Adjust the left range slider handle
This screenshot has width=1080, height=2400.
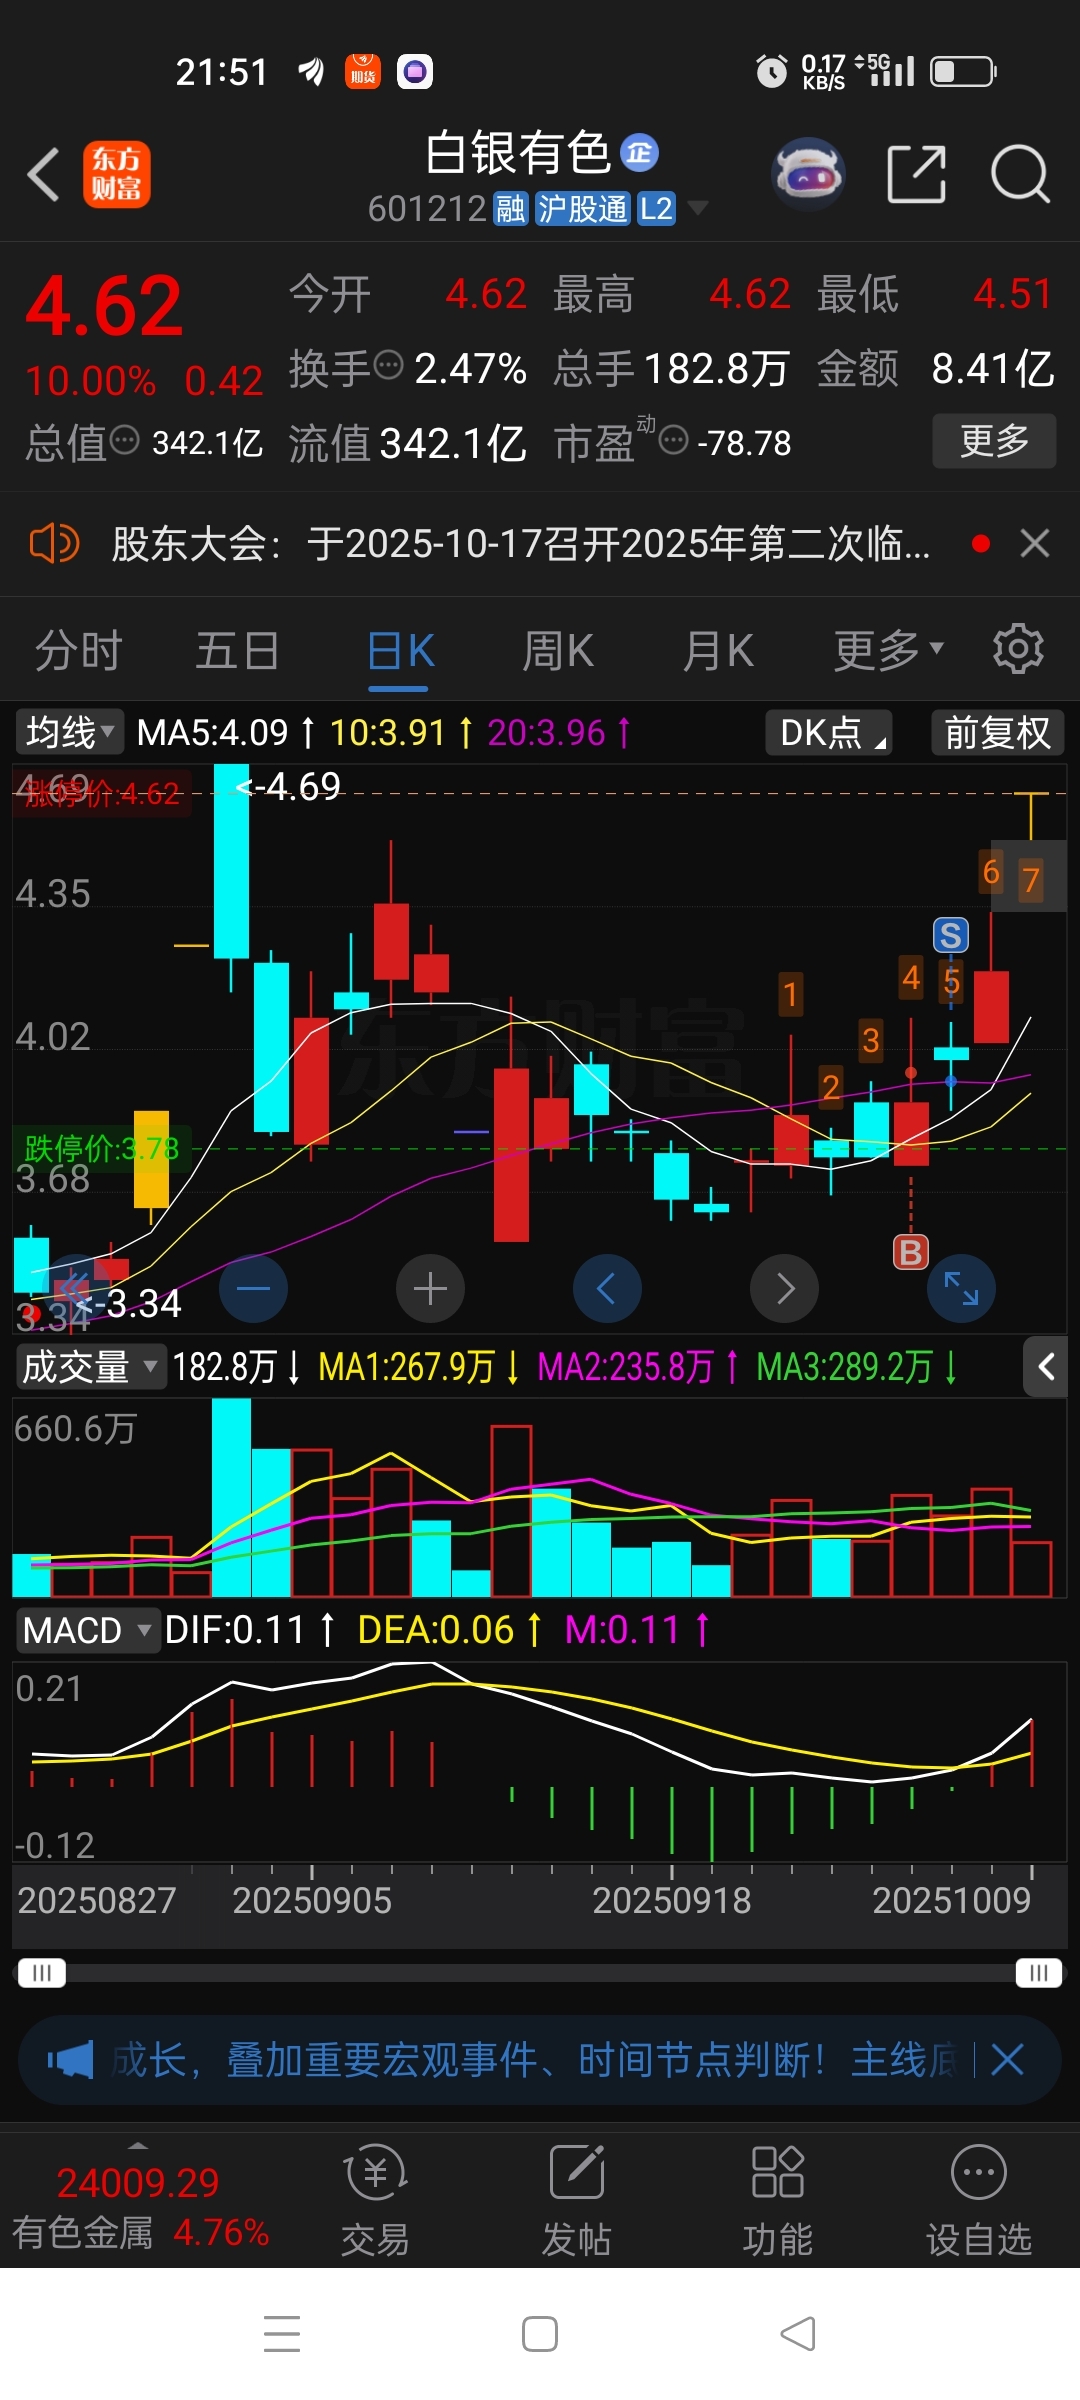click(42, 1973)
